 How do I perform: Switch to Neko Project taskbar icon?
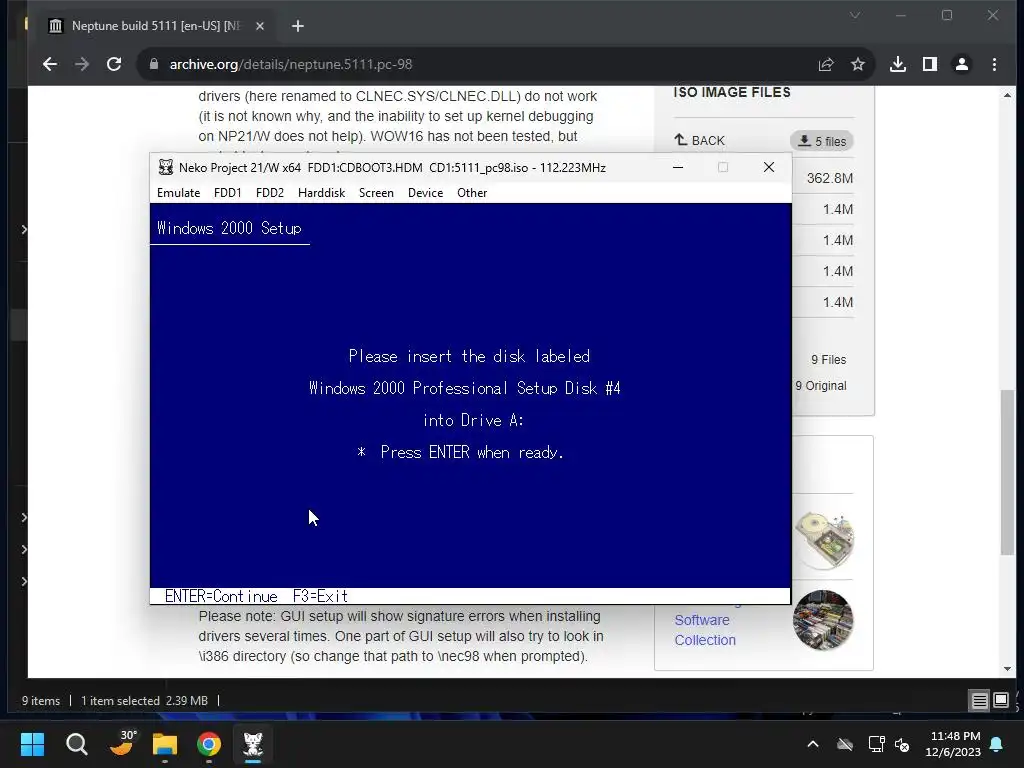pos(253,744)
